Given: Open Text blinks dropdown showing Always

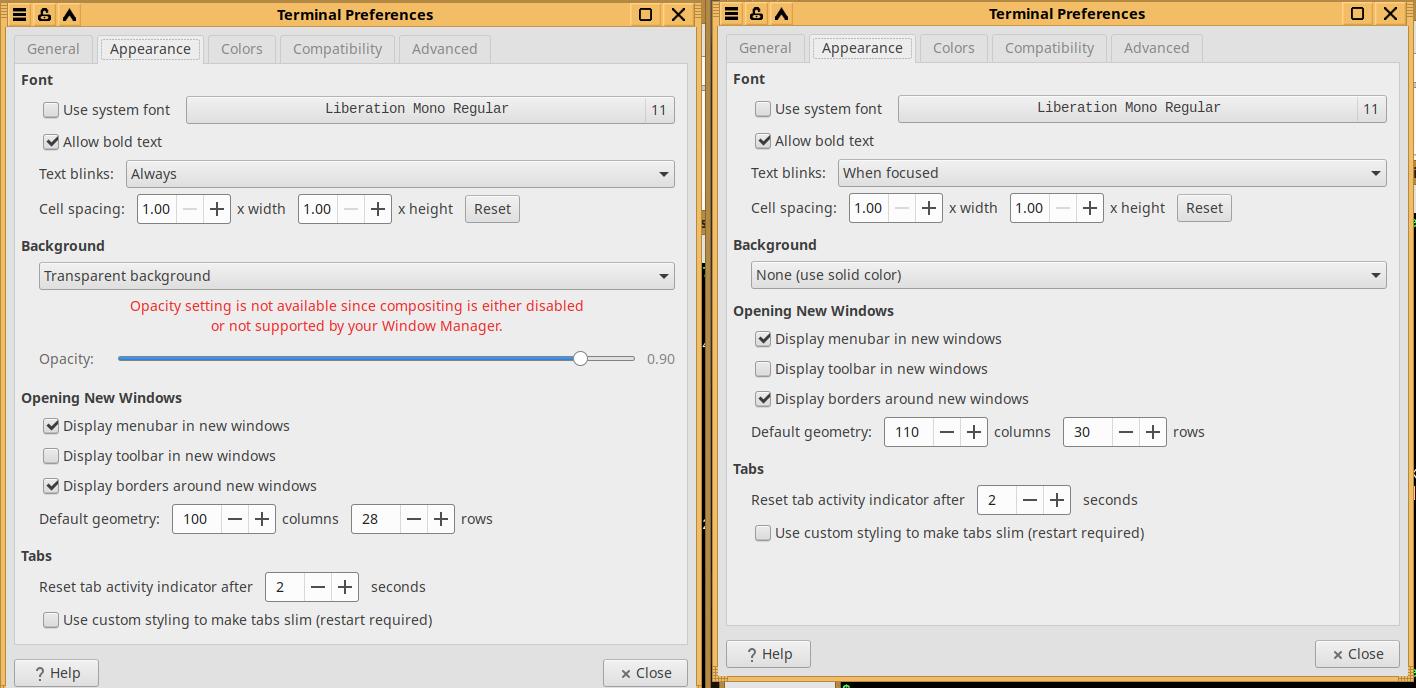Looking at the screenshot, I should tap(400, 174).
